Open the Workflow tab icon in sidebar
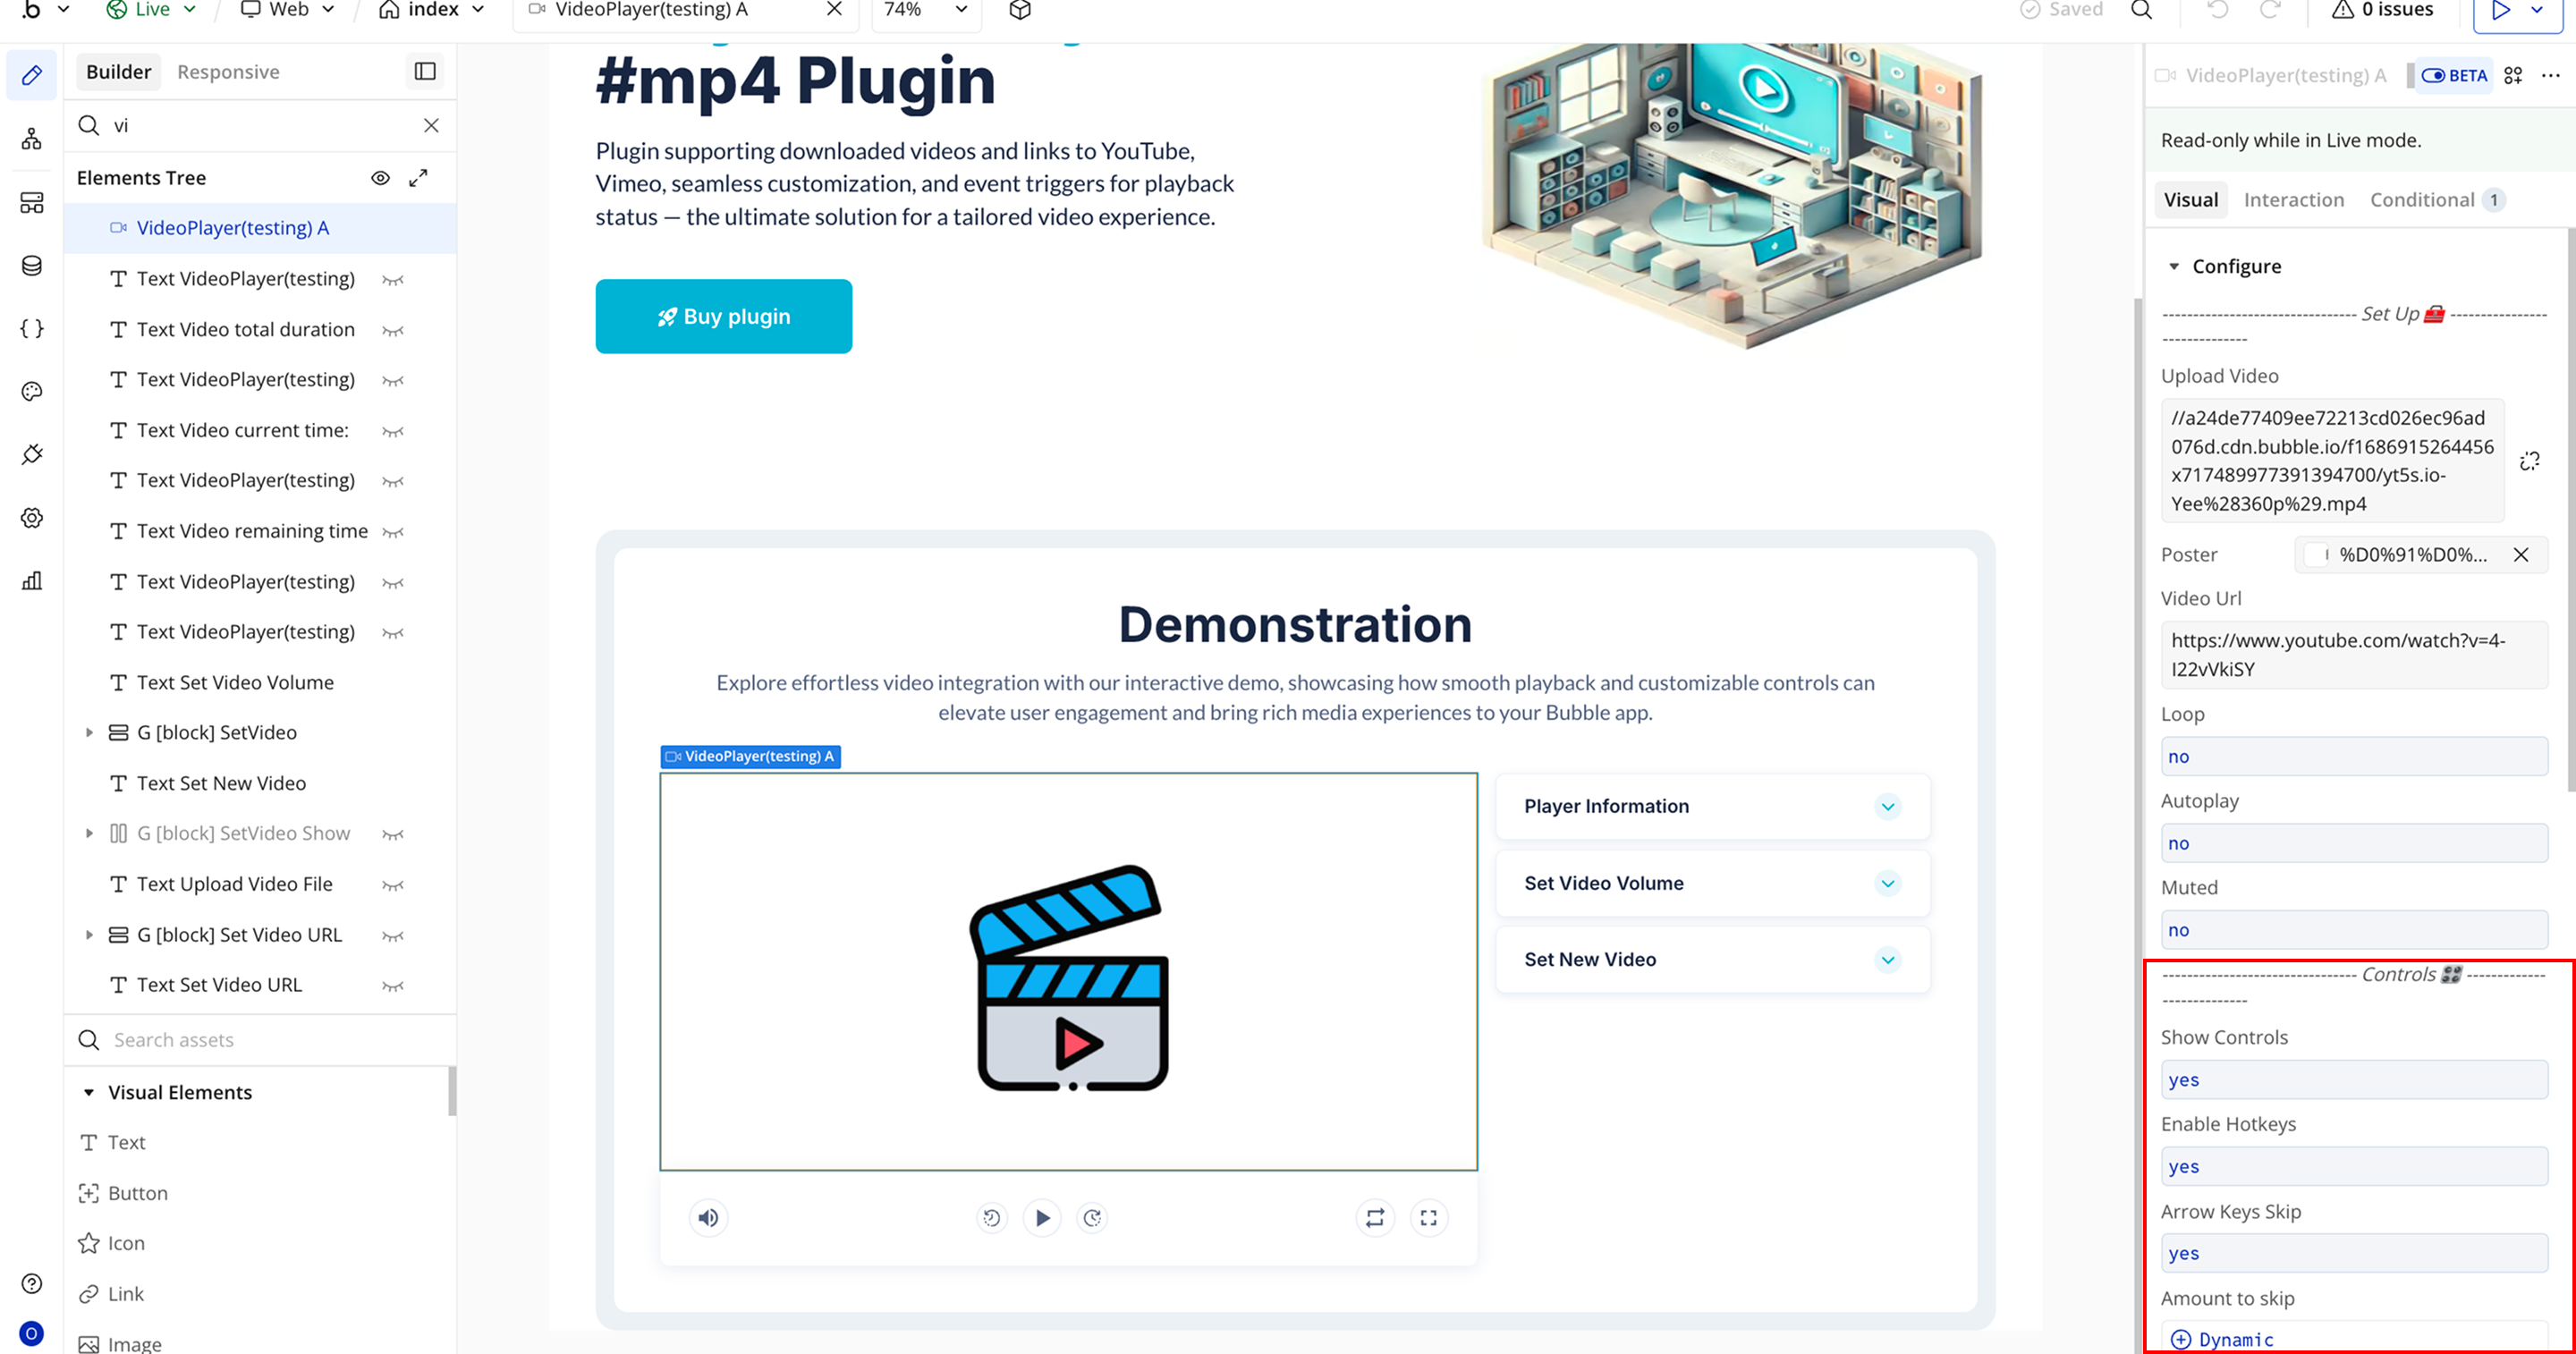 coord(32,139)
